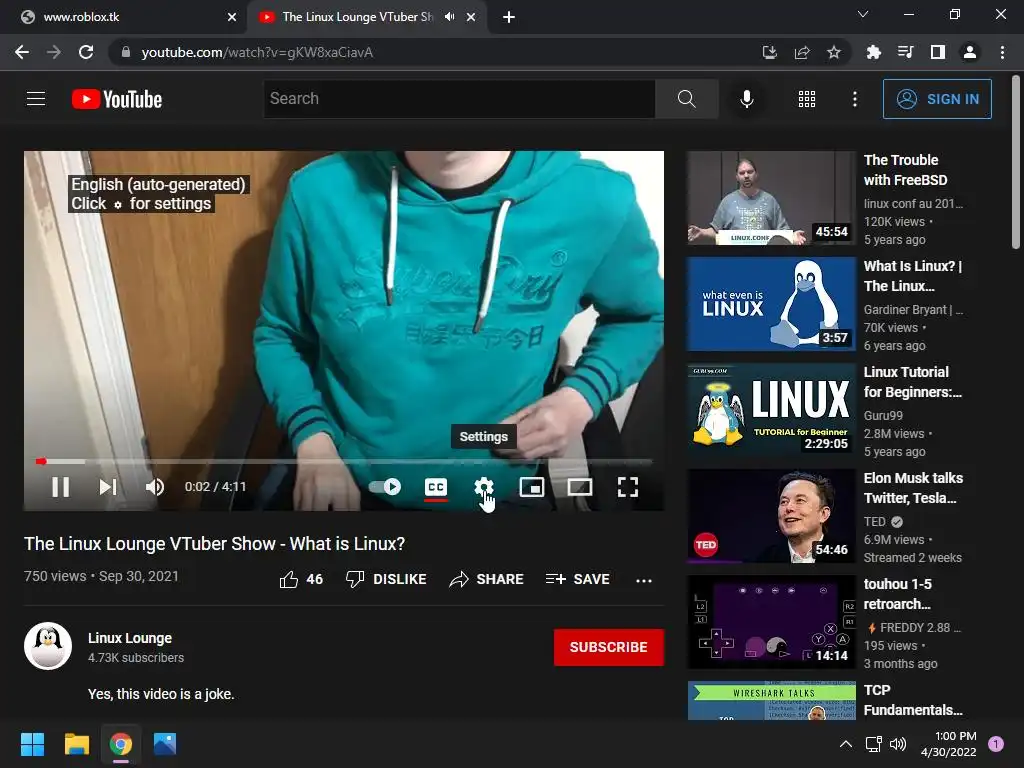
Task: View site information lock icon
Action: coord(126,52)
